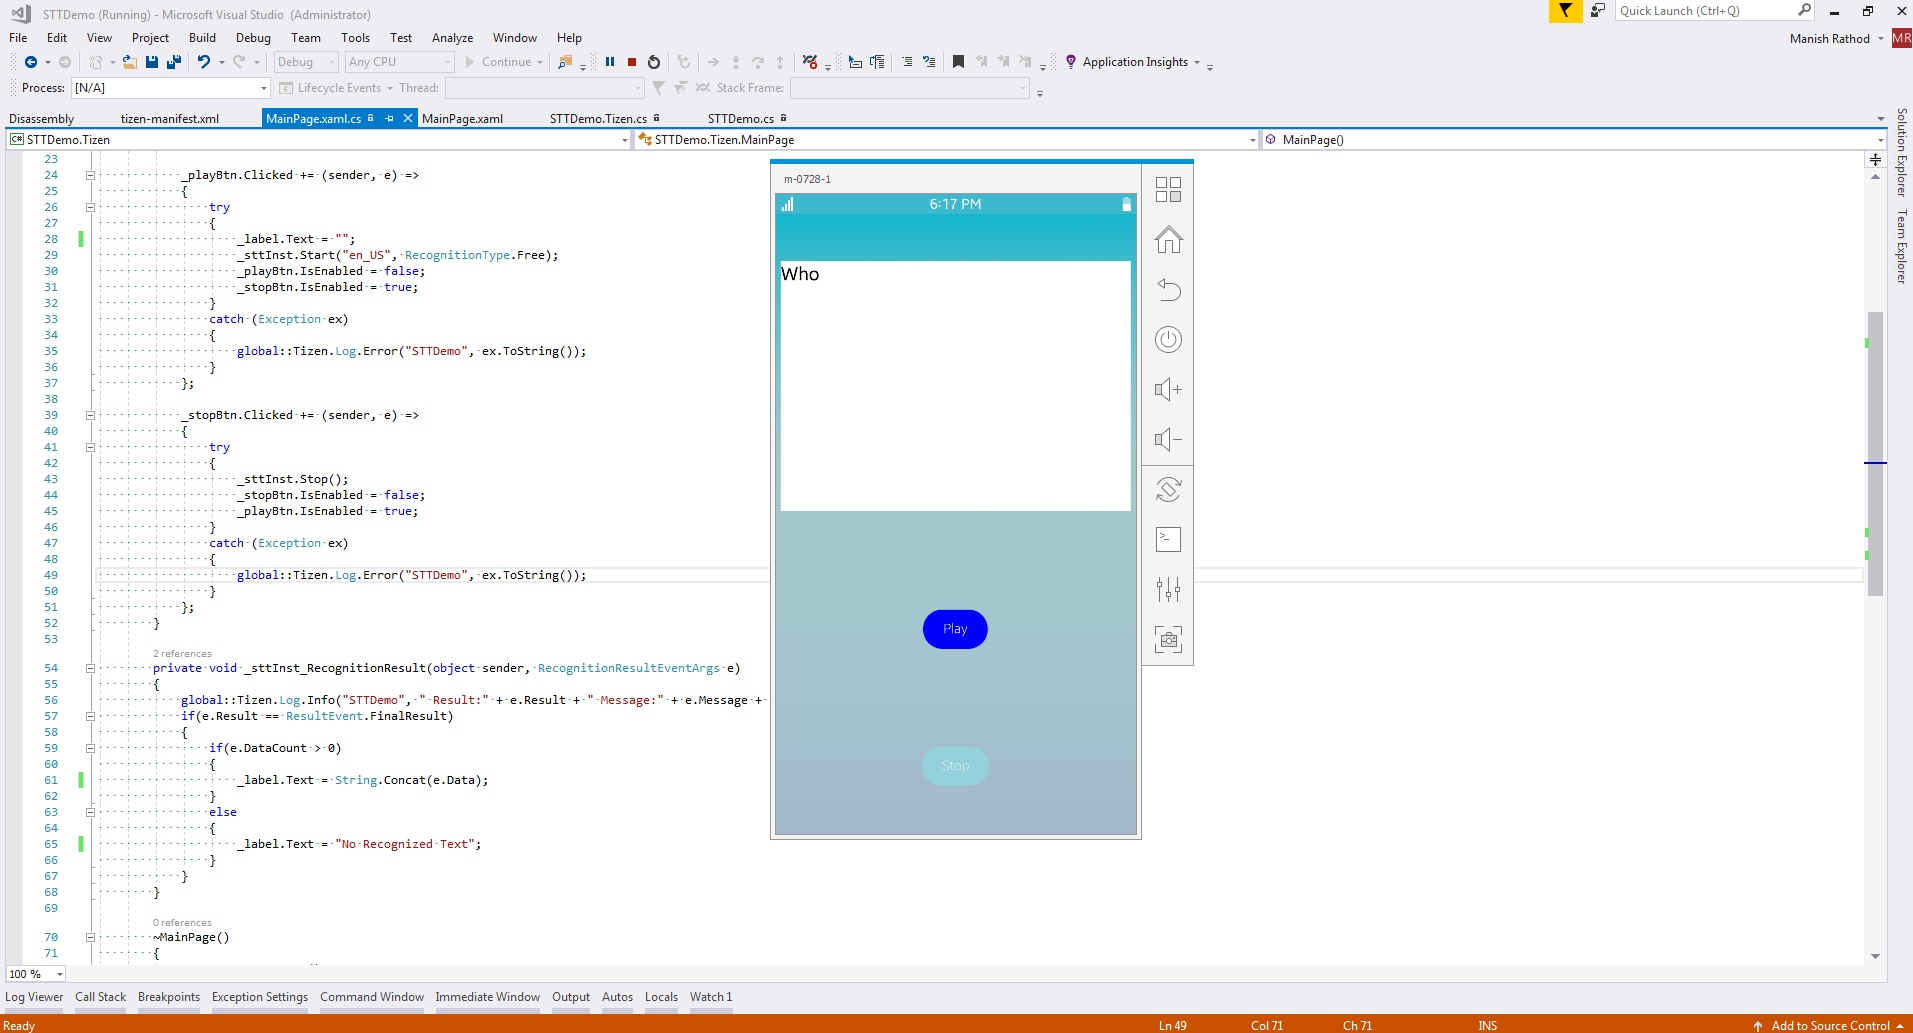Image resolution: width=1913 pixels, height=1033 pixels.
Task: Click Add to Source Control
Action: [1829, 1025]
